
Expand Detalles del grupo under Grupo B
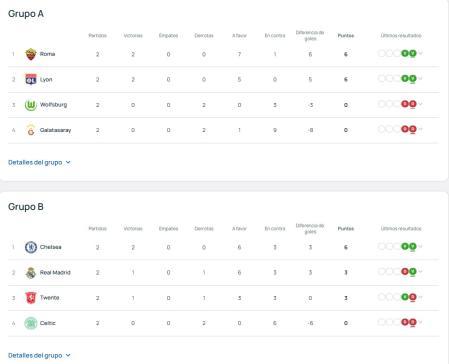(39, 355)
